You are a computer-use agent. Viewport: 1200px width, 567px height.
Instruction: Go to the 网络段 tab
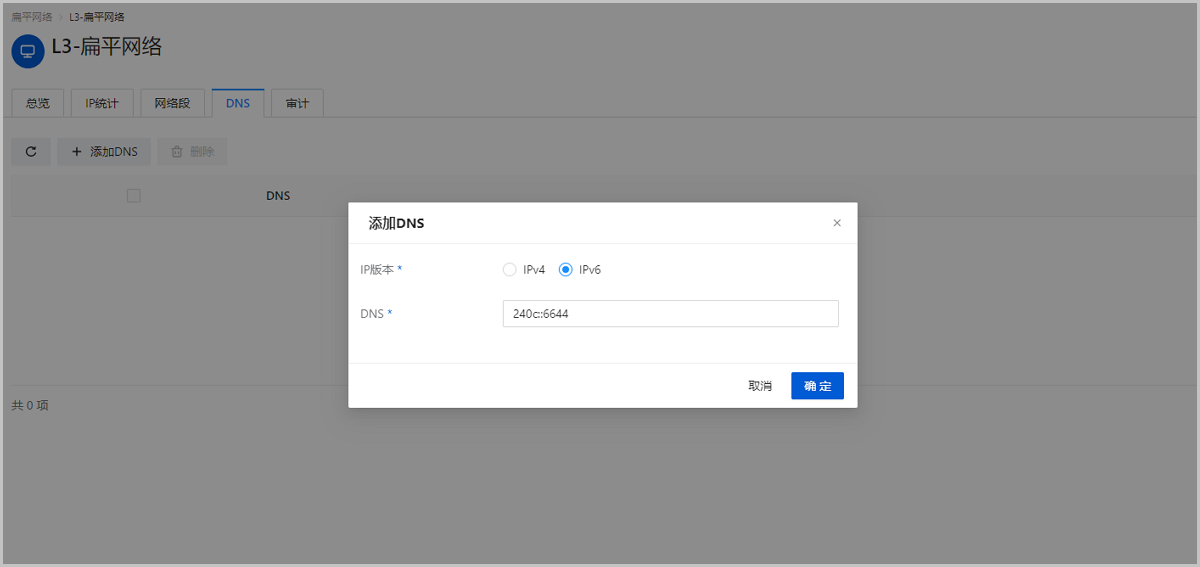tap(172, 104)
